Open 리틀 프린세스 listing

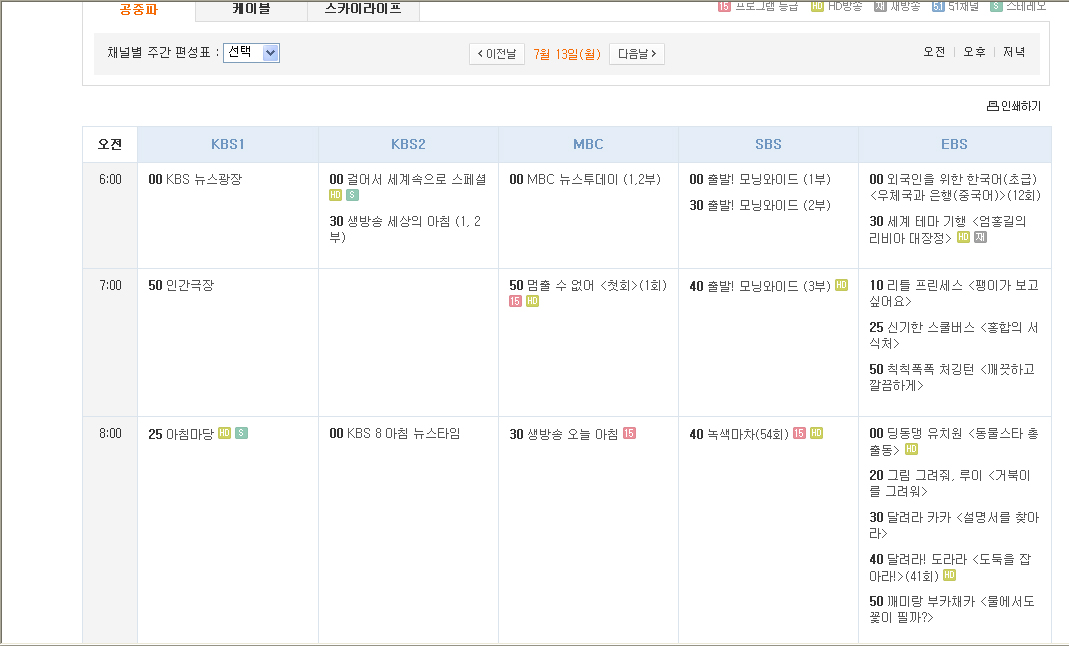[x=954, y=293]
